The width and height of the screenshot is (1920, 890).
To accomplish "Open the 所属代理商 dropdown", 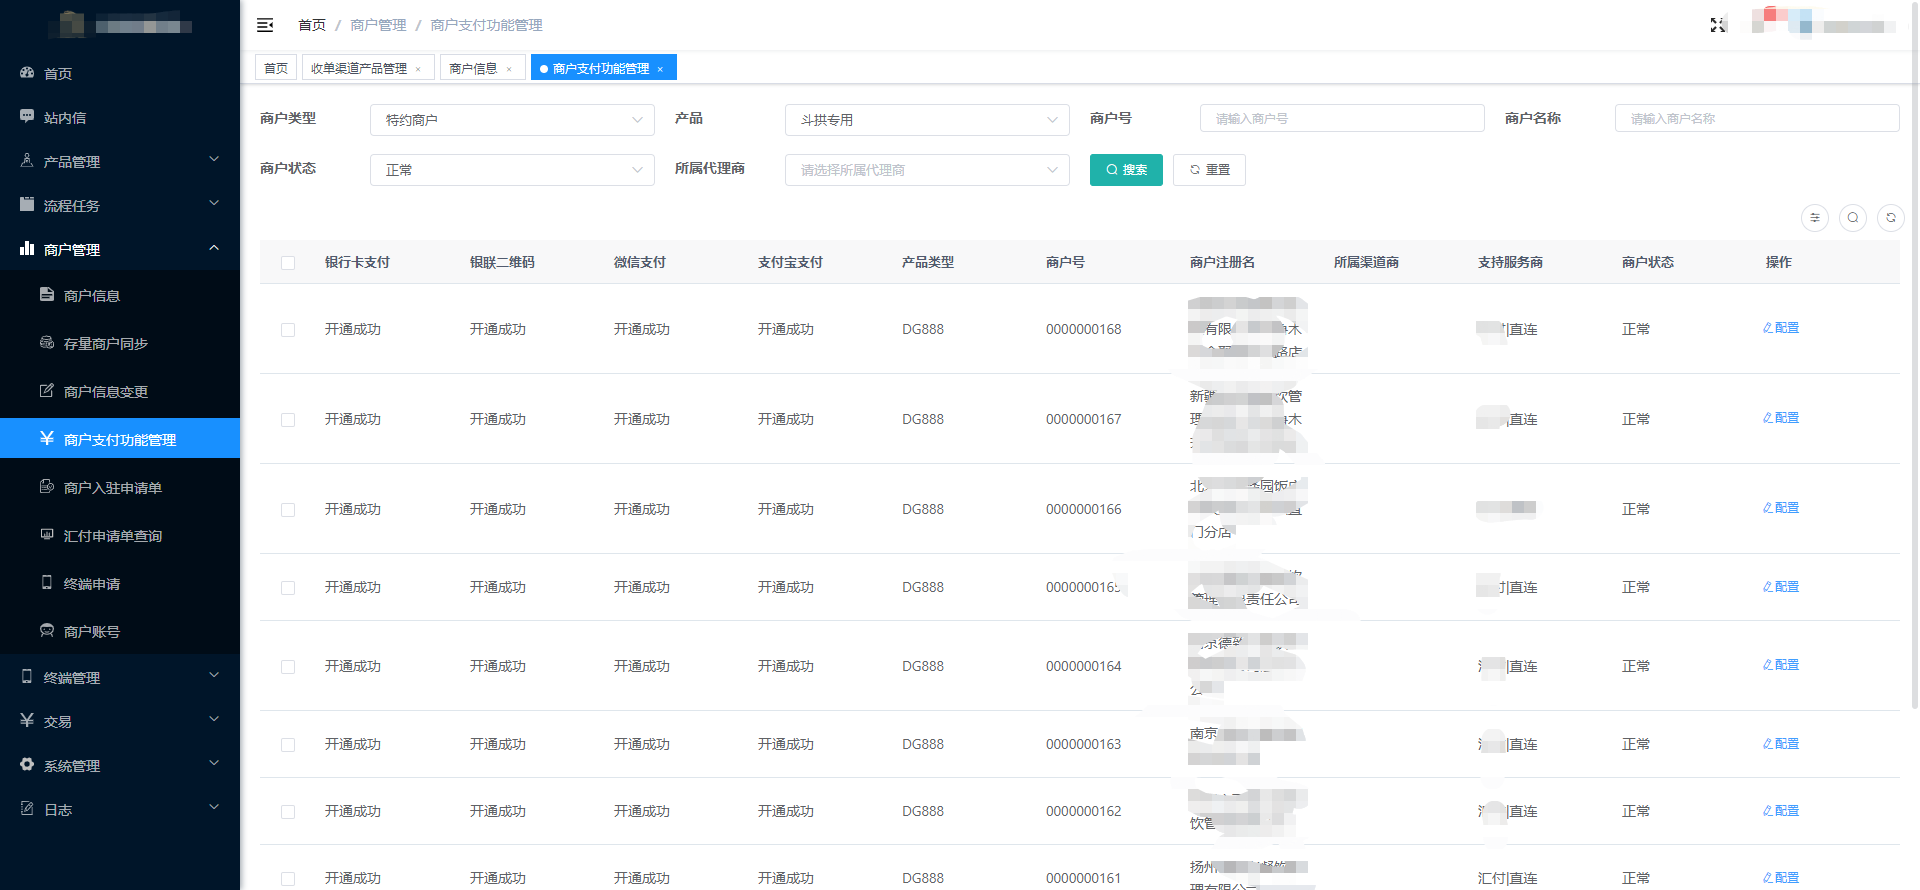I will (x=927, y=170).
